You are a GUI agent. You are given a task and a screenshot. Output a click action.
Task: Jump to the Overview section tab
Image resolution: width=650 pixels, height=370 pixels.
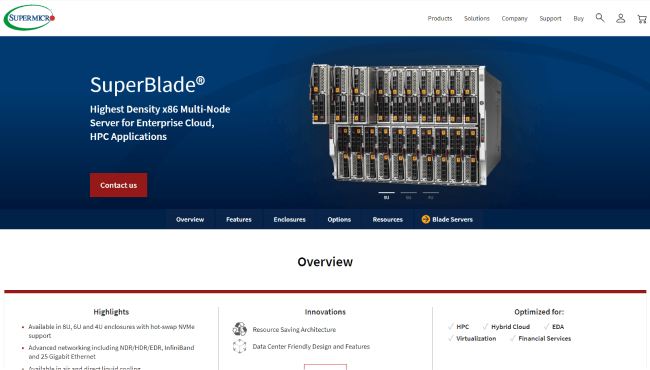click(190, 219)
